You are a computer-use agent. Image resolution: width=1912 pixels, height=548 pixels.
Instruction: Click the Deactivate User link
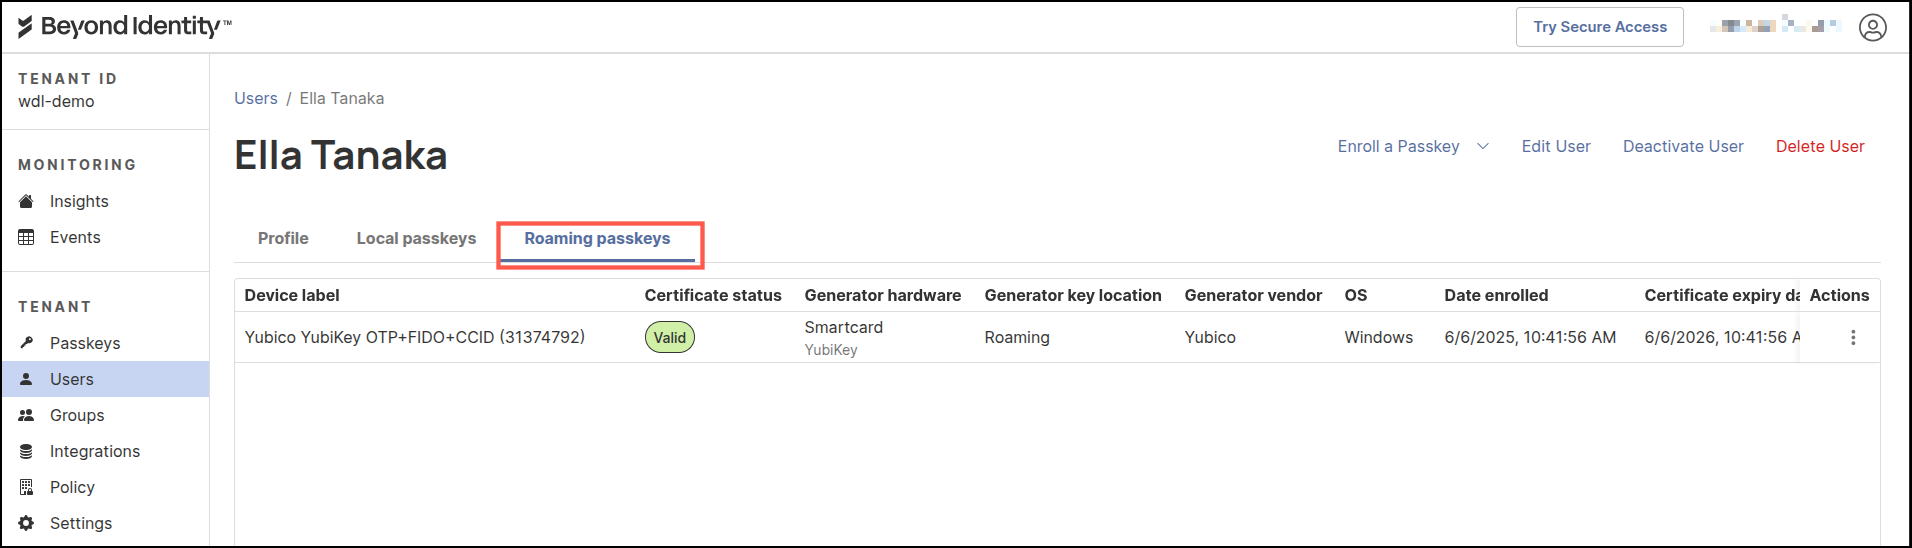(1682, 146)
